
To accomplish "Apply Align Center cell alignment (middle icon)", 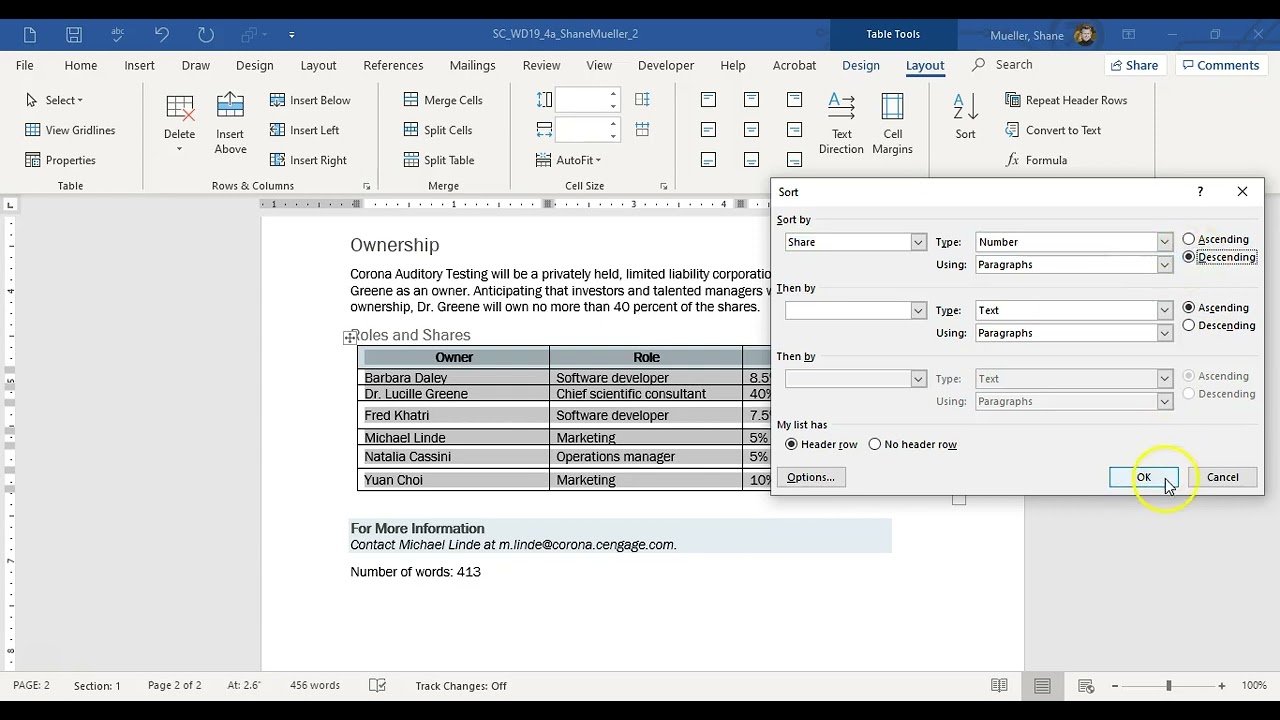I will [751, 130].
